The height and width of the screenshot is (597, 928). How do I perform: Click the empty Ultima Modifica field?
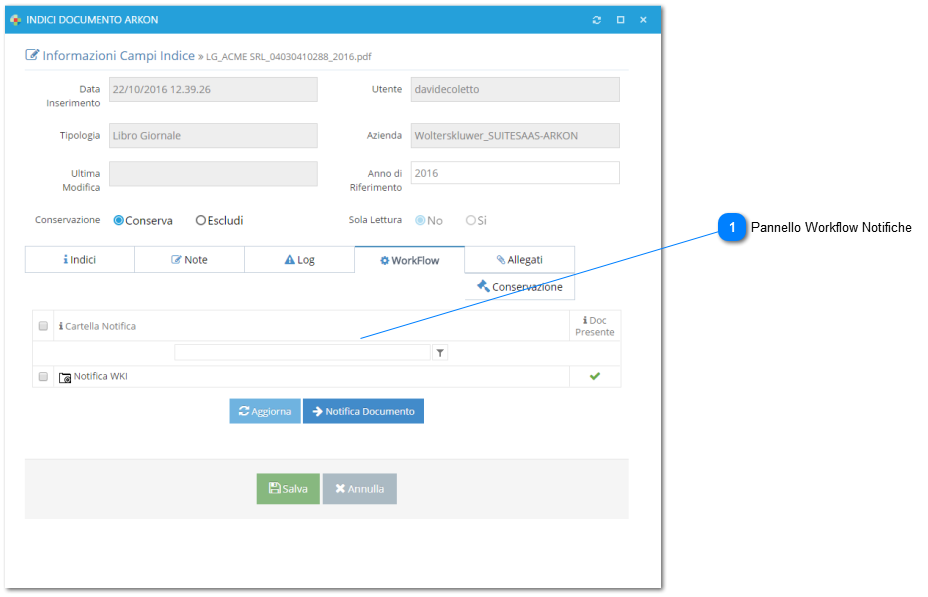click(x=213, y=174)
